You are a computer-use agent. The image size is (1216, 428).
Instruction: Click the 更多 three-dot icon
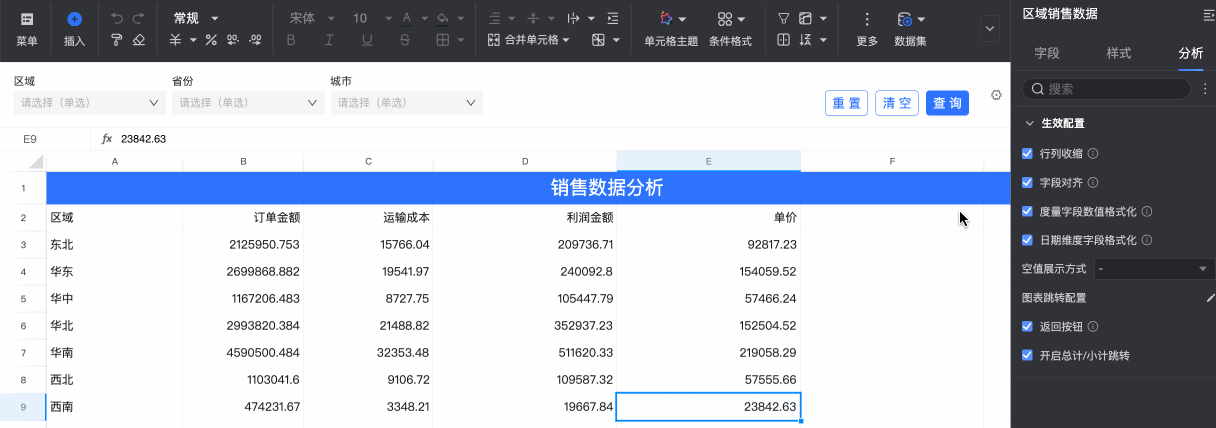(x=867, y=19)
